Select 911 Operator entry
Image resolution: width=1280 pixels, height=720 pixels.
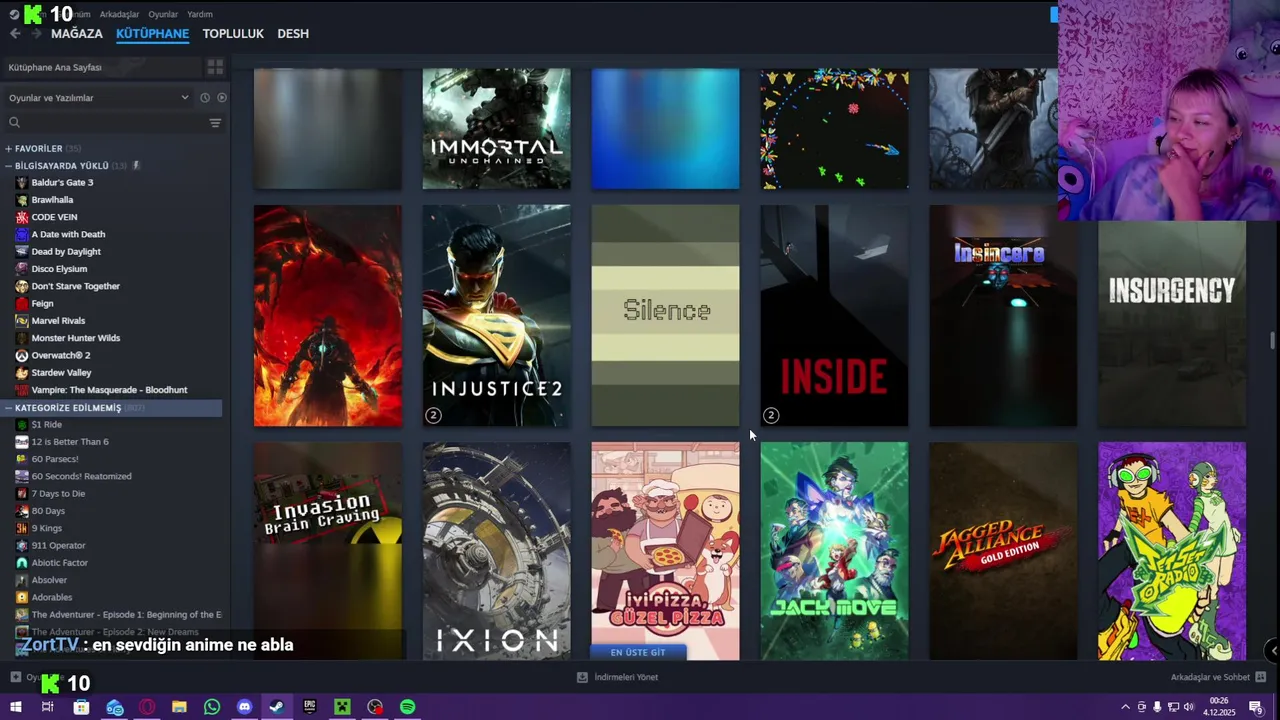coord(58,546)
